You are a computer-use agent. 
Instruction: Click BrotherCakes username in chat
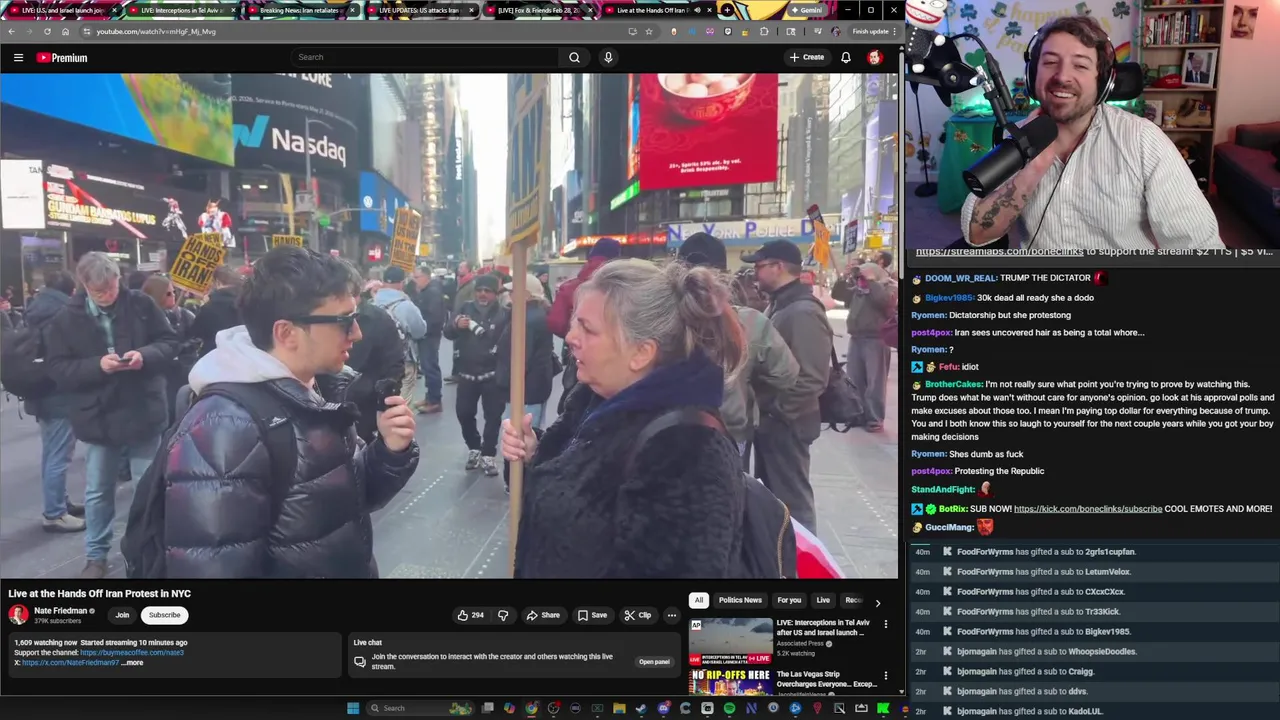tap(954, 384)
